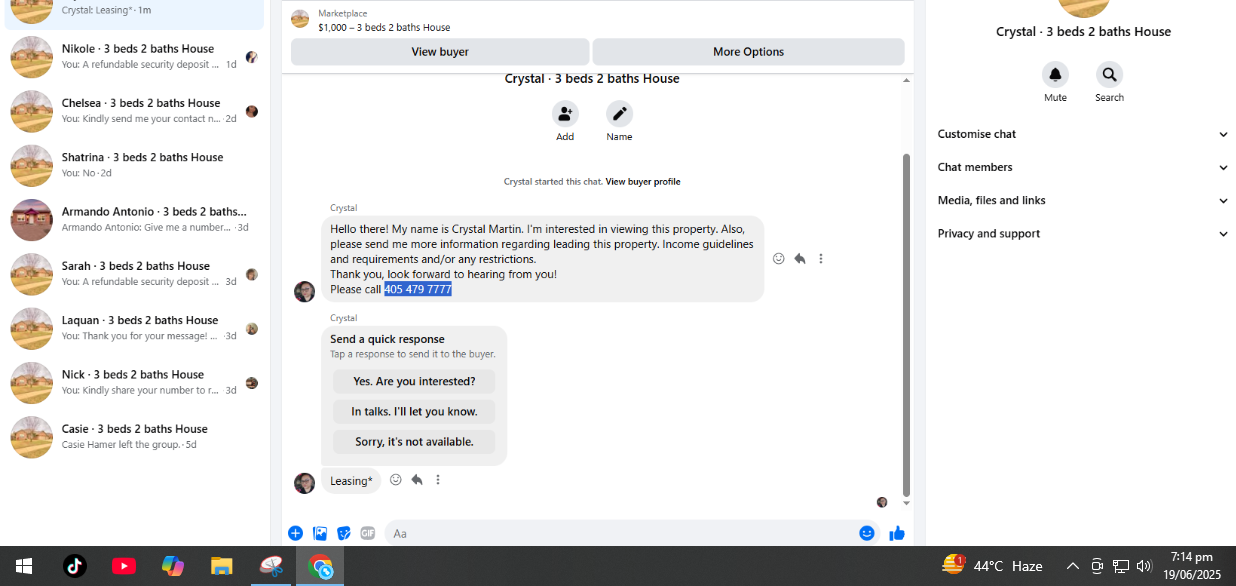Screen dimensions: 1236x586
Task: Click the More Options button
Action: 749,52
